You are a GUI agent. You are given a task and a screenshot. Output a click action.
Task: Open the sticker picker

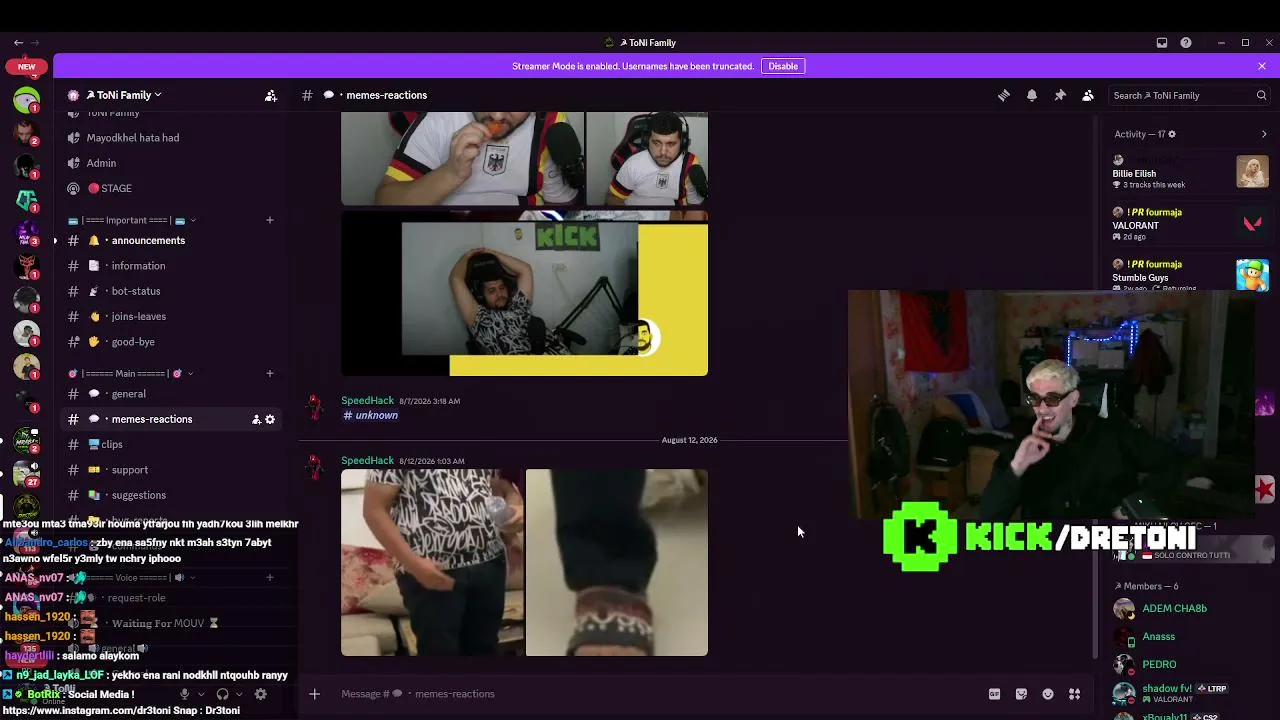point(1021,694)
